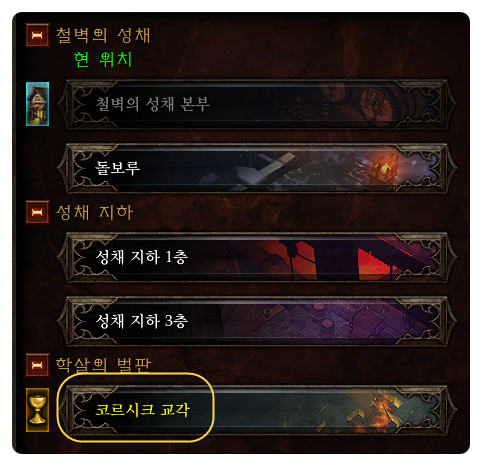Choose the 성채 지하 1층 waypoint
Screen dimensions: 482x466
point(257,257)
